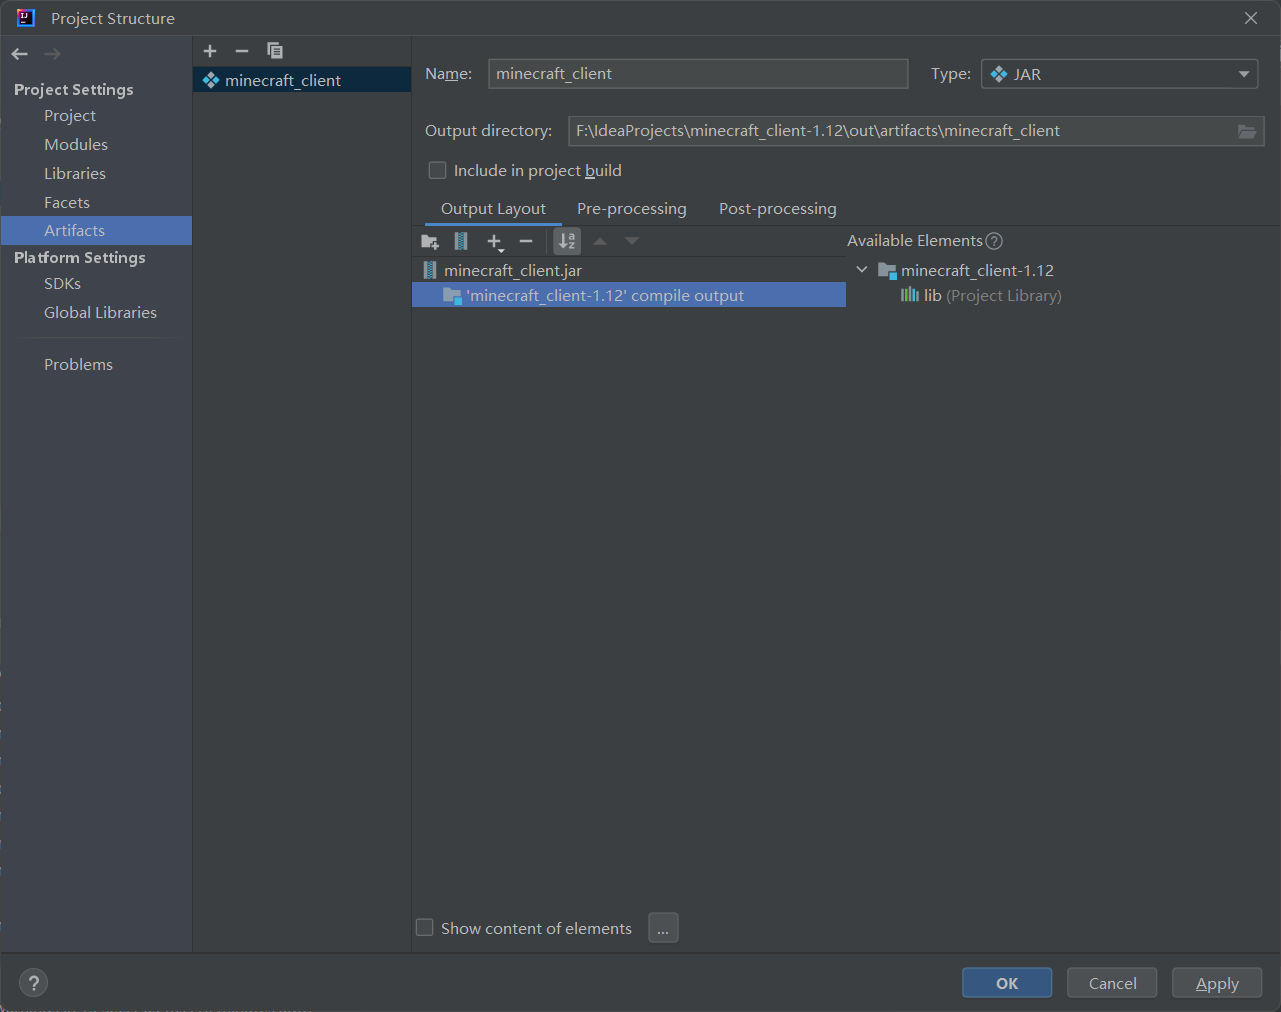Click the Cancel button
The width and height of the screenshot is (1281, 1012).
point(1112,983)
